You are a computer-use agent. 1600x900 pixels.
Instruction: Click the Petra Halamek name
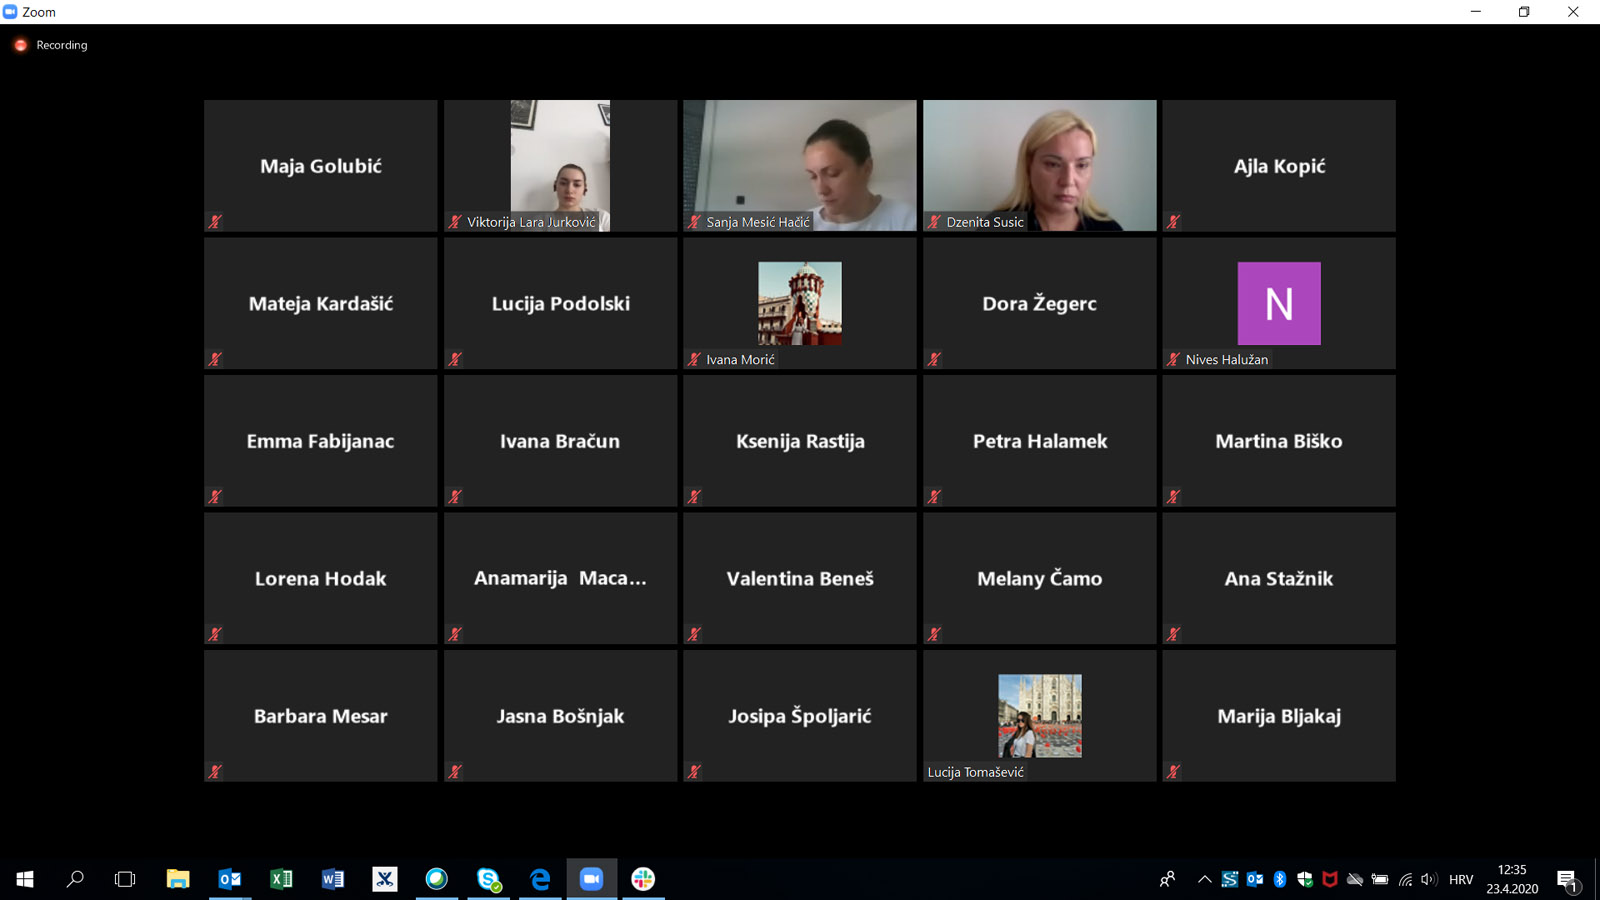1040,441
